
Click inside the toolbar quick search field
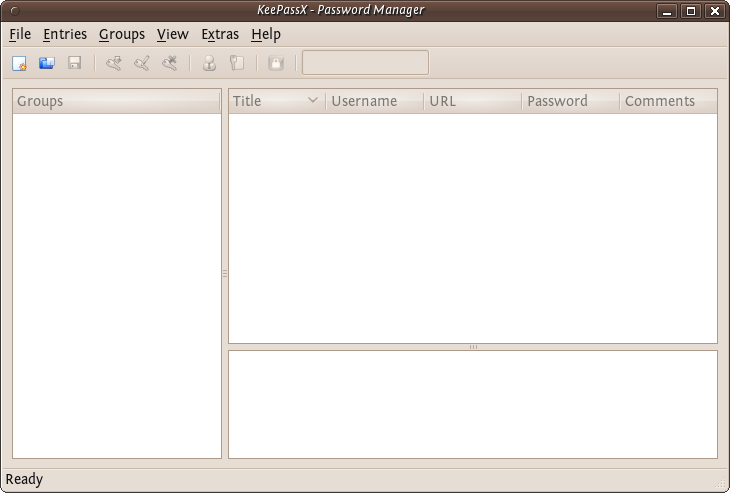[x=365, y=63]
